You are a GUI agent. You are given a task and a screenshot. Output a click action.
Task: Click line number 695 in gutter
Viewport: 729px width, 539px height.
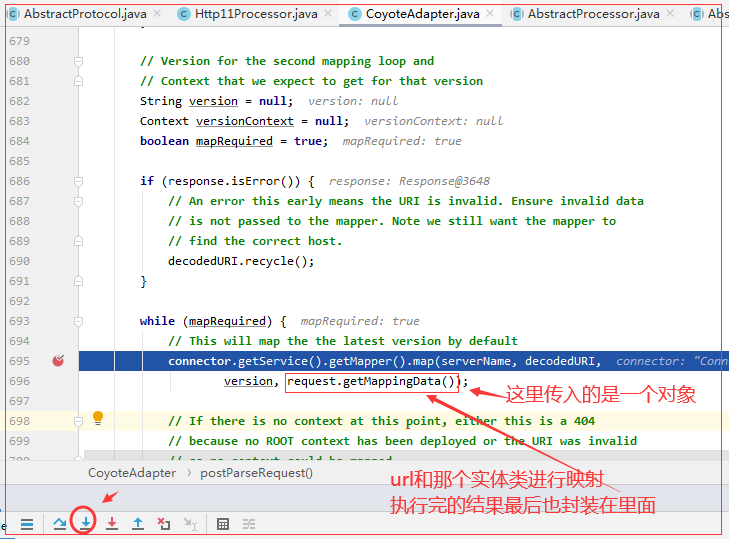click(x=20, y=361)
